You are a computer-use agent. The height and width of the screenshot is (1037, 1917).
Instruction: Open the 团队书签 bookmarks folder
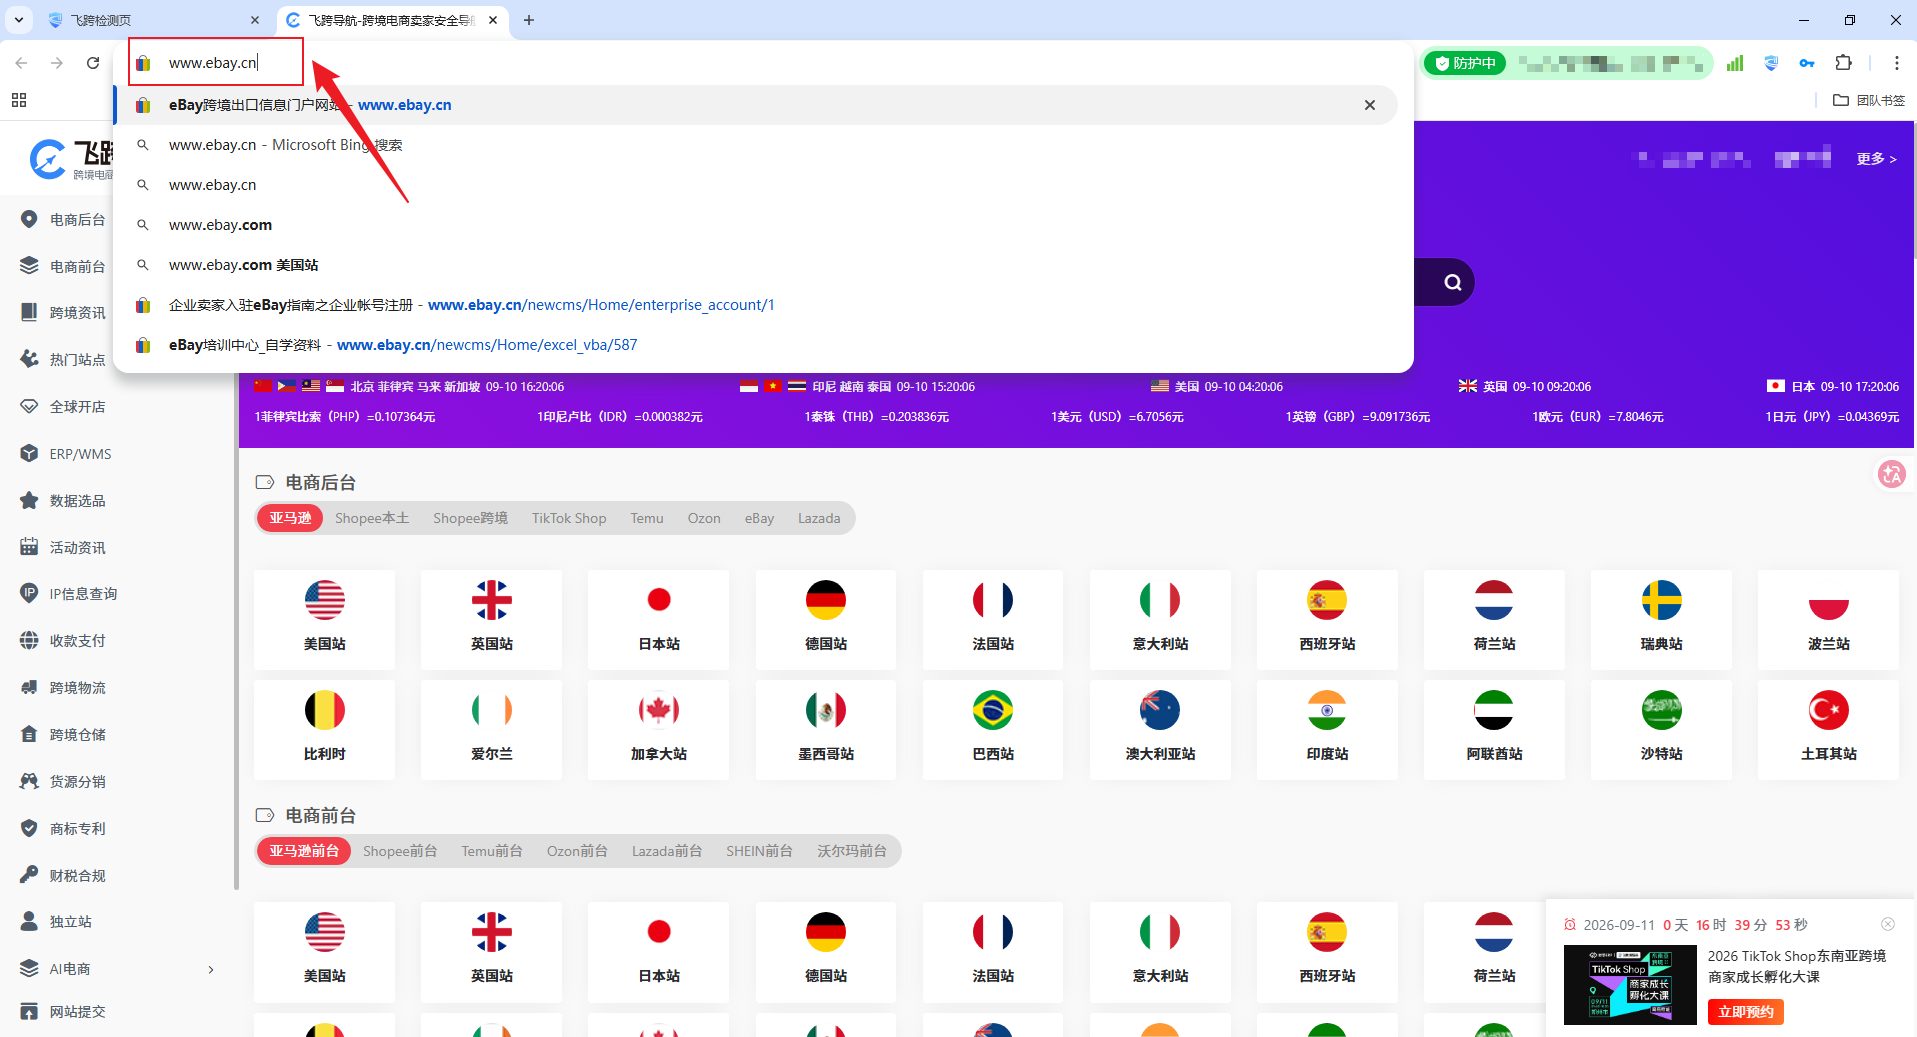tap(1869, 100)
